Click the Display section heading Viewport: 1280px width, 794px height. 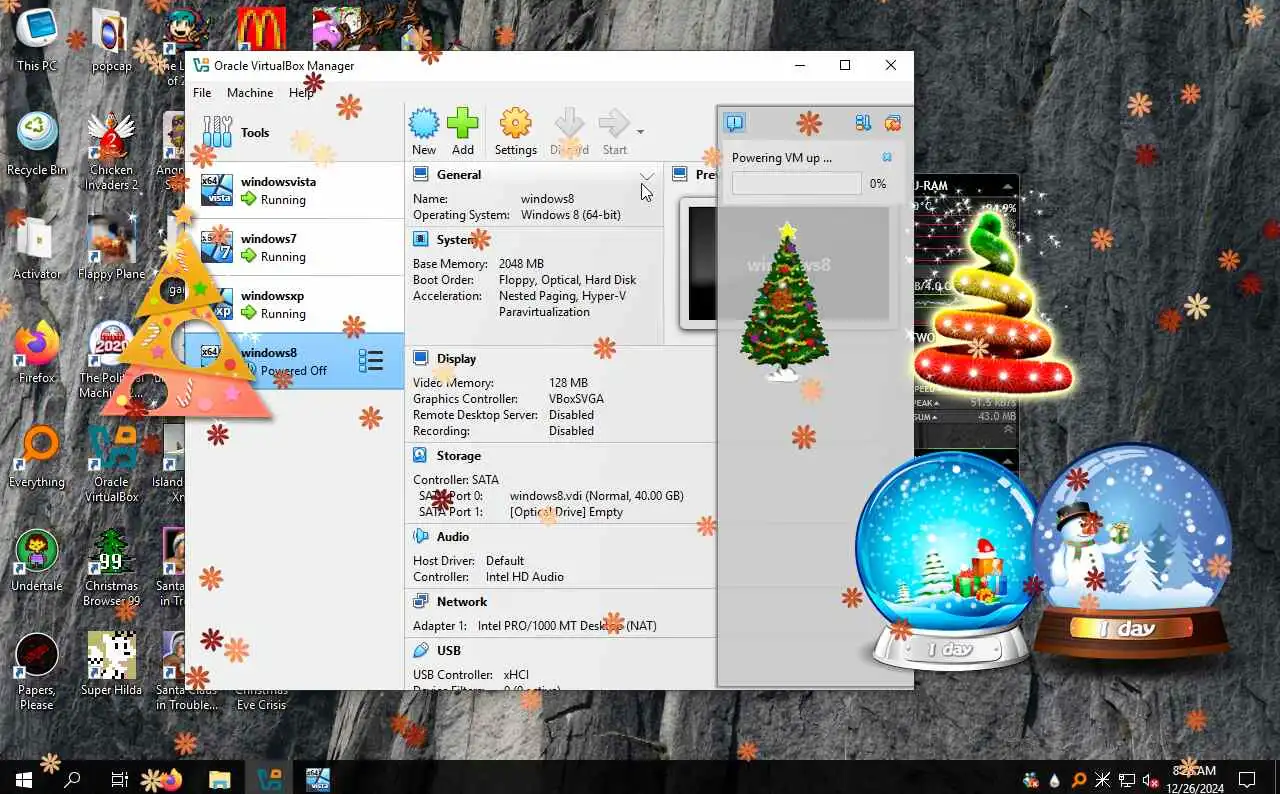coord(456,358)
